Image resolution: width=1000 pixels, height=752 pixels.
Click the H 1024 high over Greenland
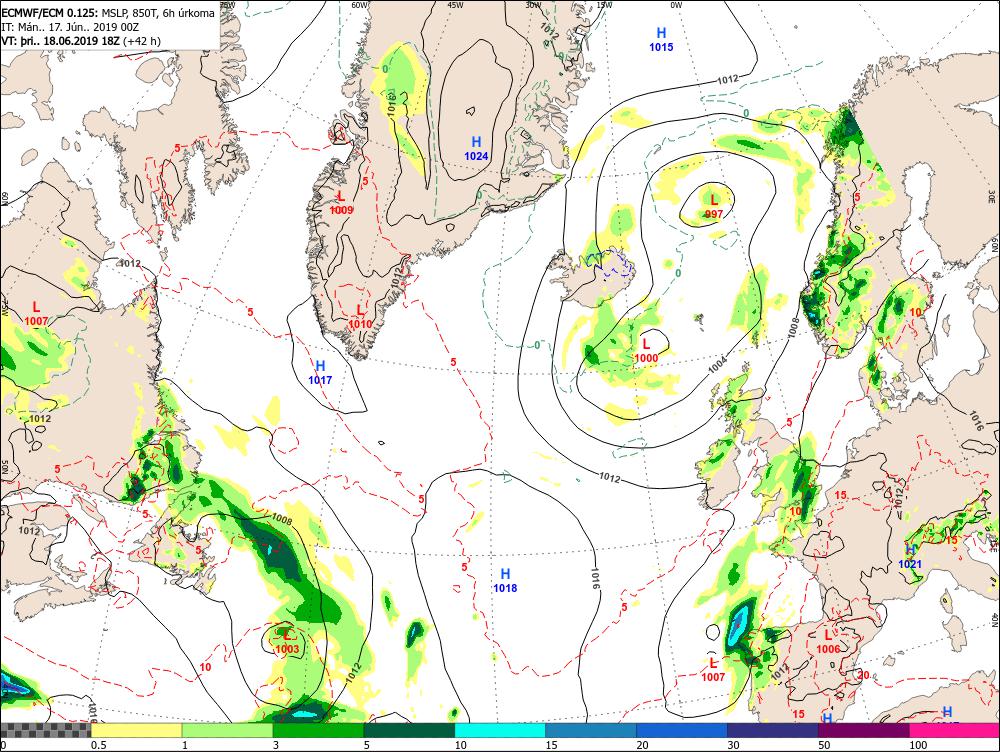pos(476,148)
